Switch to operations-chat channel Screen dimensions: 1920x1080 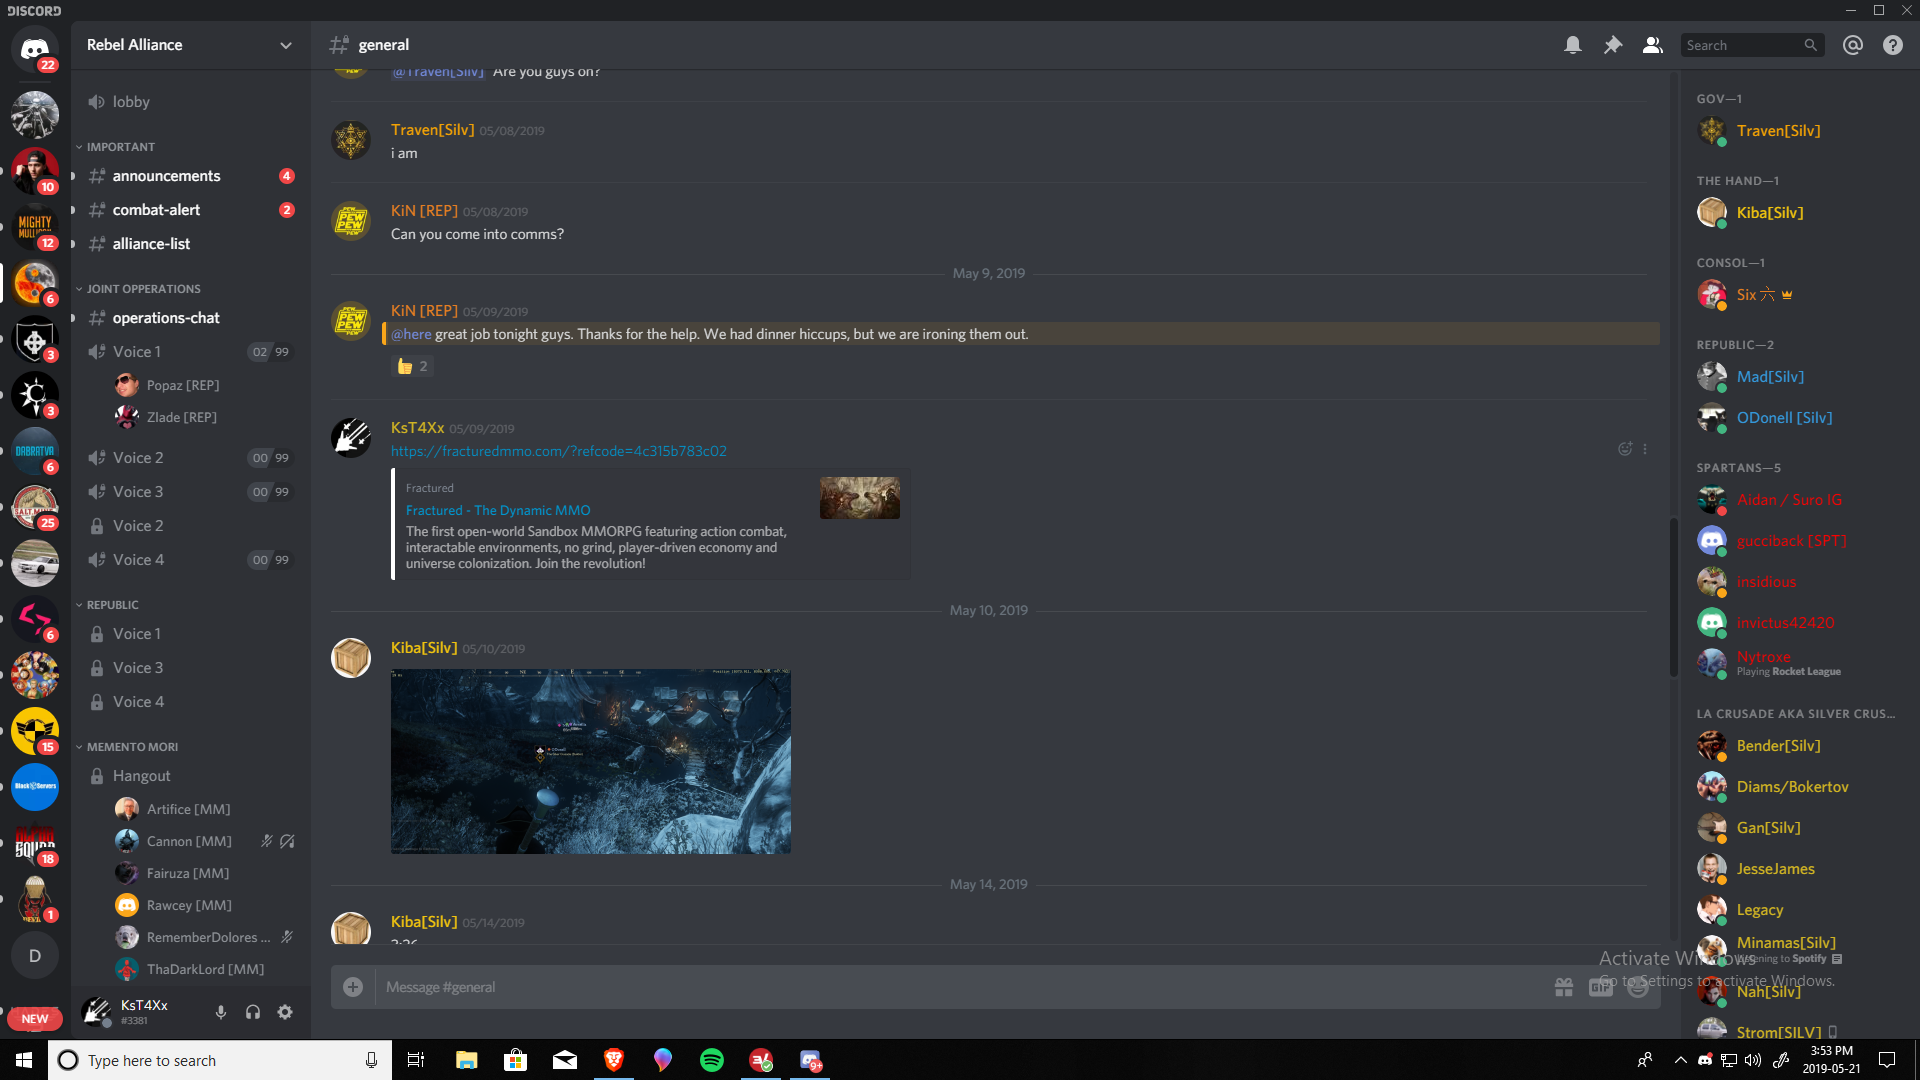pyautogui.click(x=166, y=318)
